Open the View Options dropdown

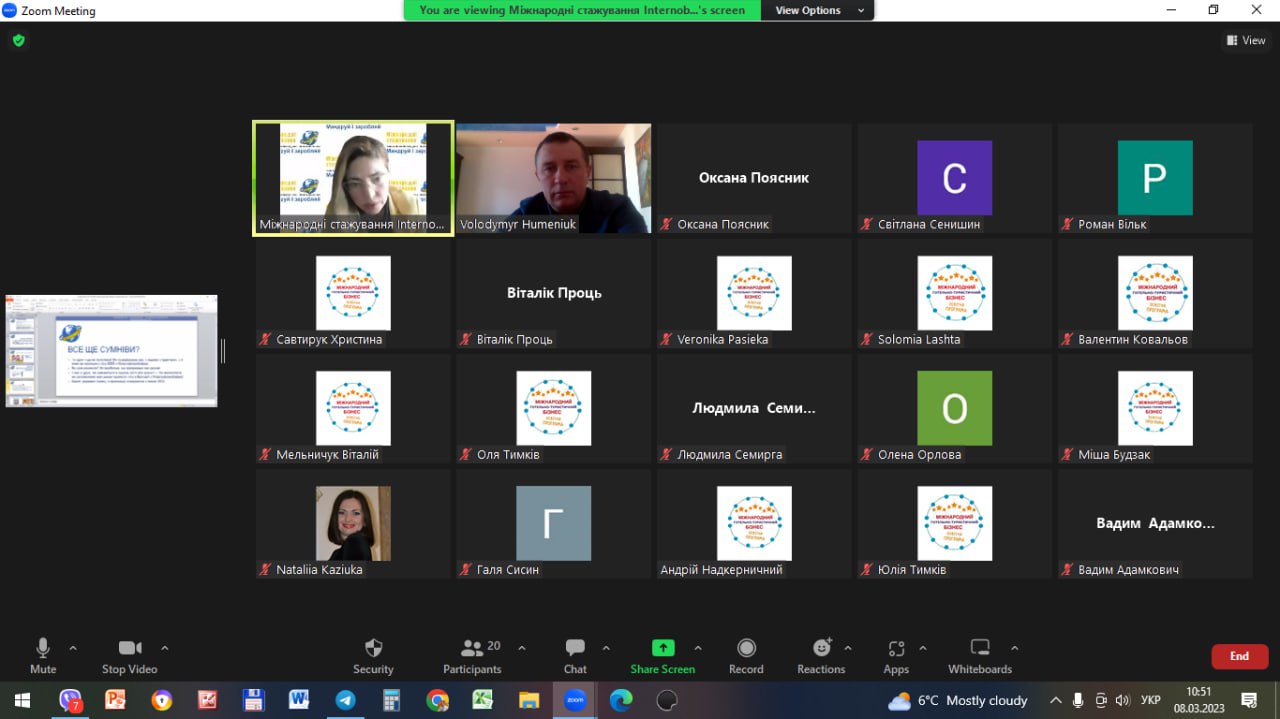817,10
